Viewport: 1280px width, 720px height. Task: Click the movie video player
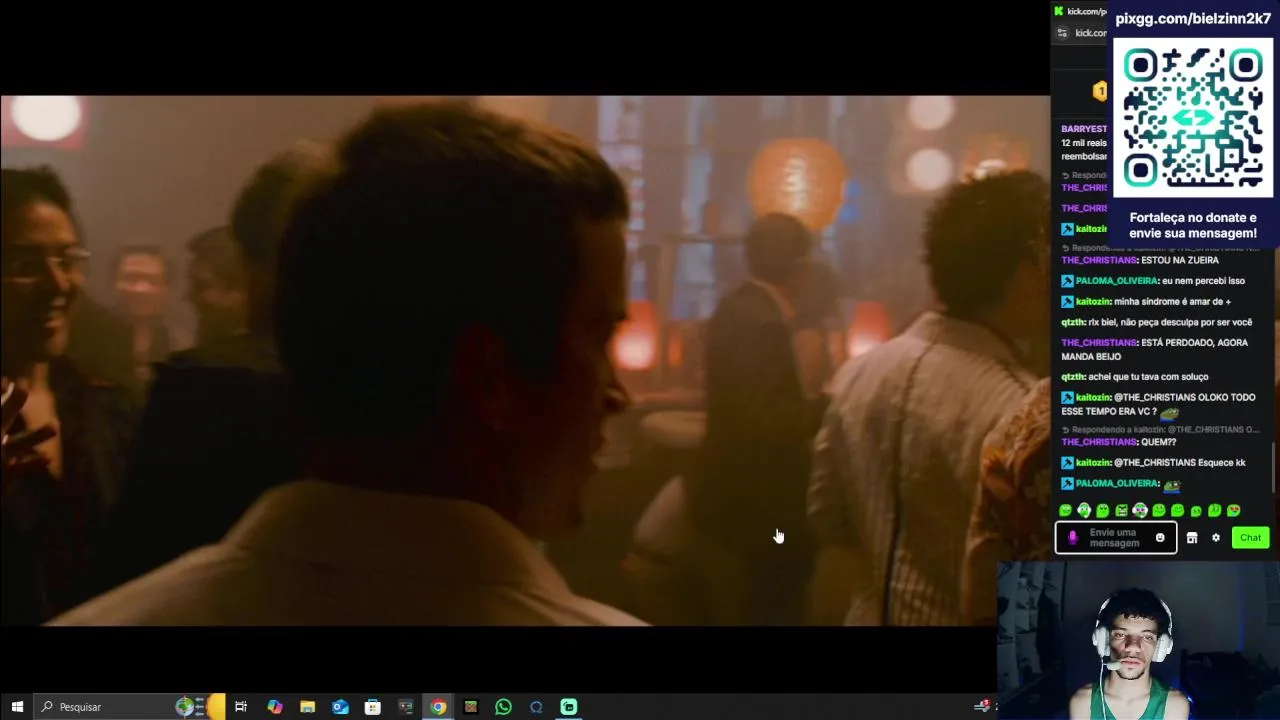(525, 360)
